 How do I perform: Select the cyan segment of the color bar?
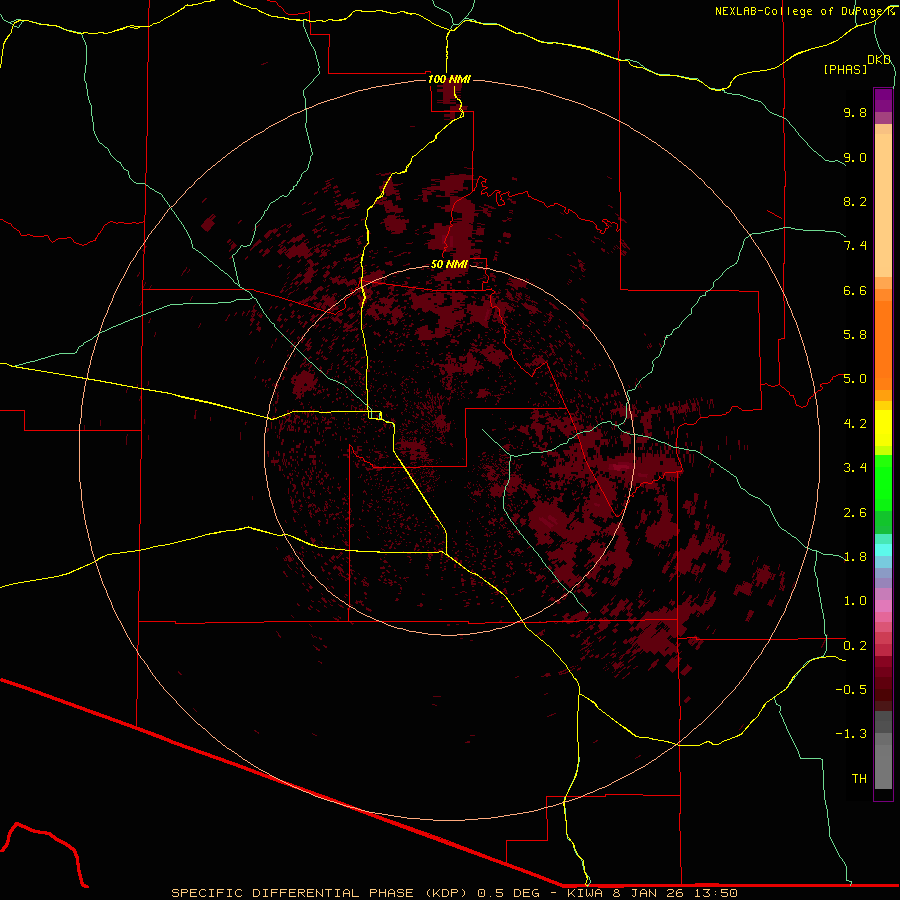pos(883,549)
